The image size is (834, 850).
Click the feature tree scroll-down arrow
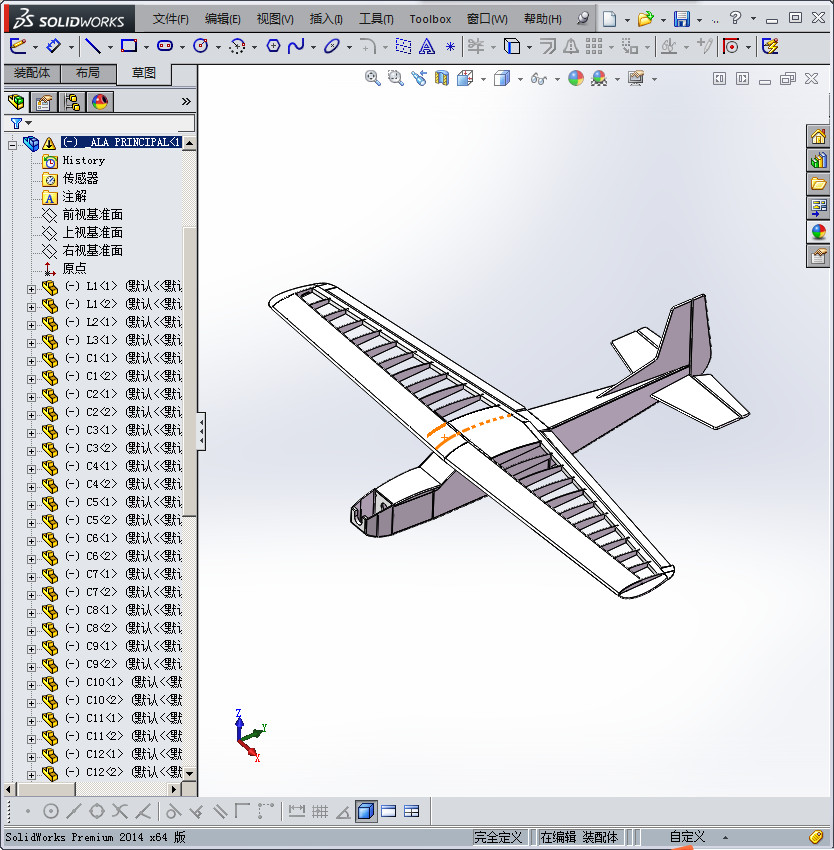pyautogui.click(x=189, y=774)
